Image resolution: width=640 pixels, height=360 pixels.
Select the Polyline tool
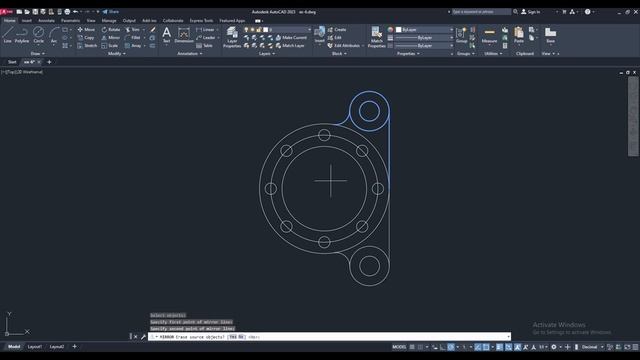[x=22, y=35]
